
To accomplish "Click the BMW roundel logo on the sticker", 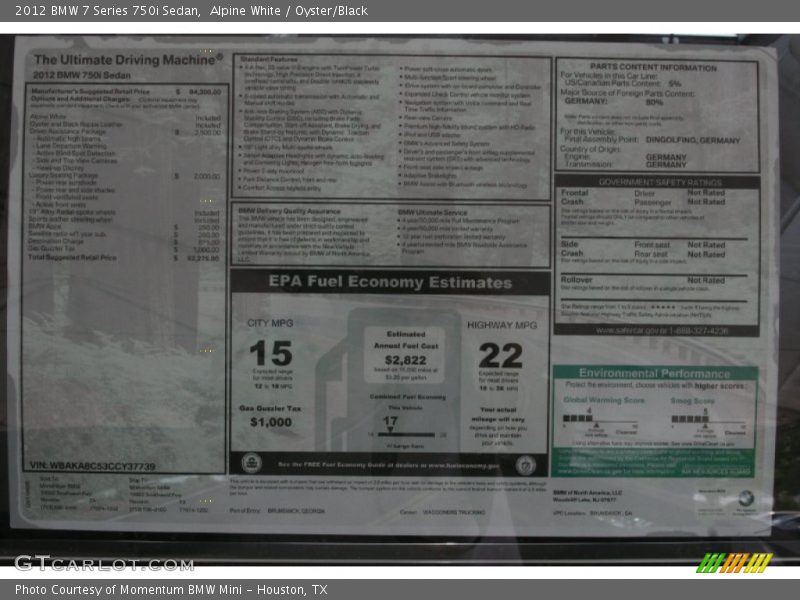I will pyautogui.click(x=746, y=498).
